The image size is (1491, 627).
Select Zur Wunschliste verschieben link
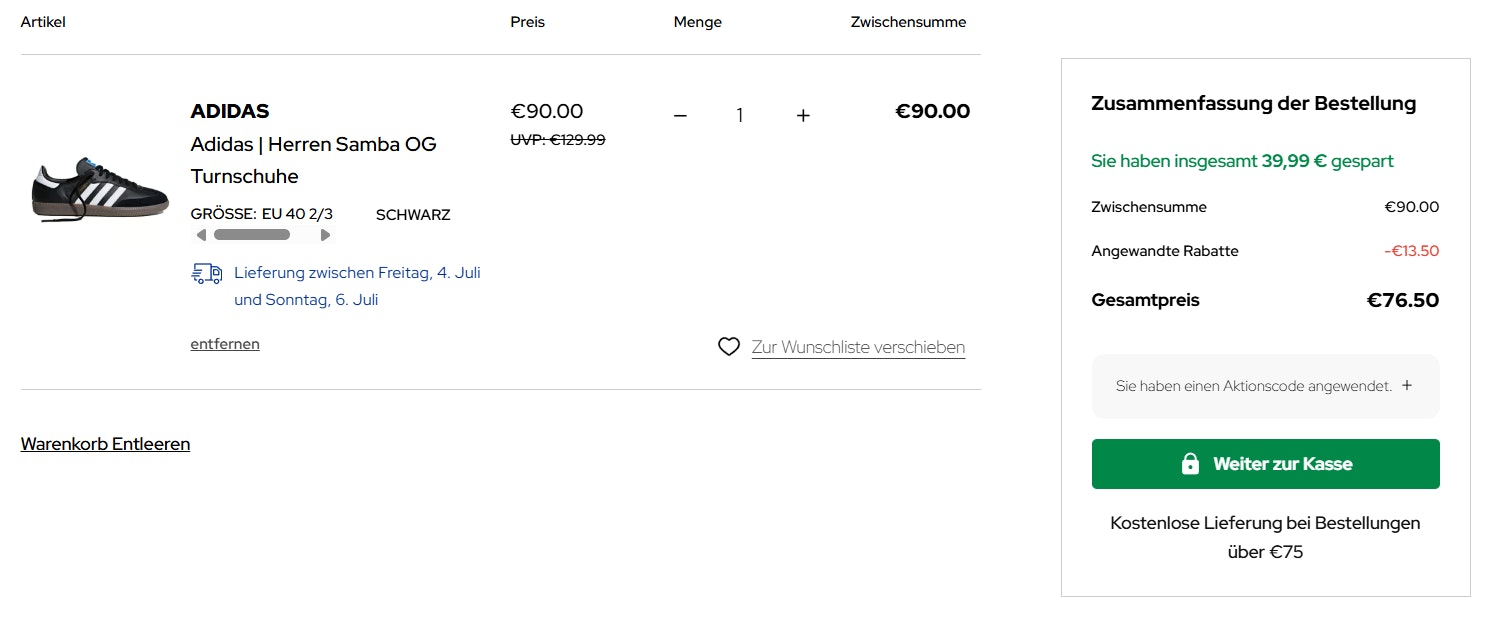[858, 347]
